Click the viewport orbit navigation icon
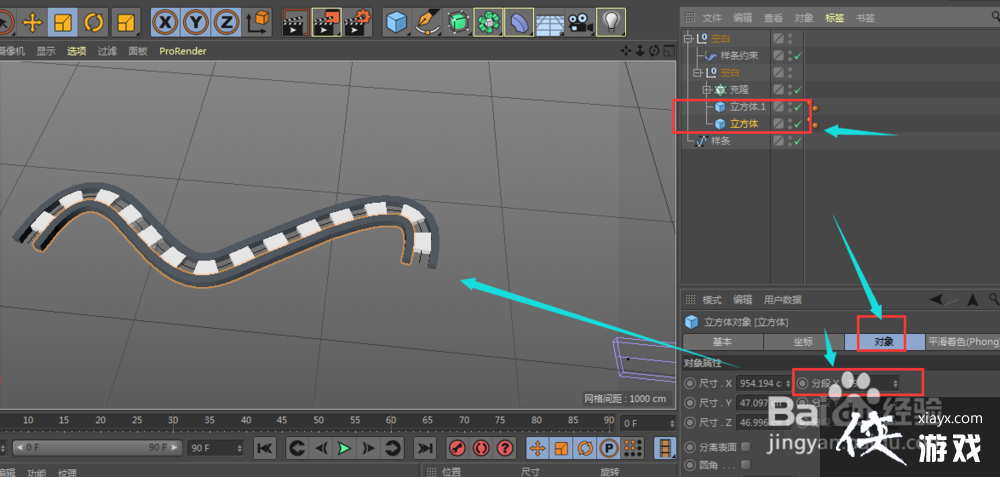This screenshot has height=477, width=1000. [654, 51]
